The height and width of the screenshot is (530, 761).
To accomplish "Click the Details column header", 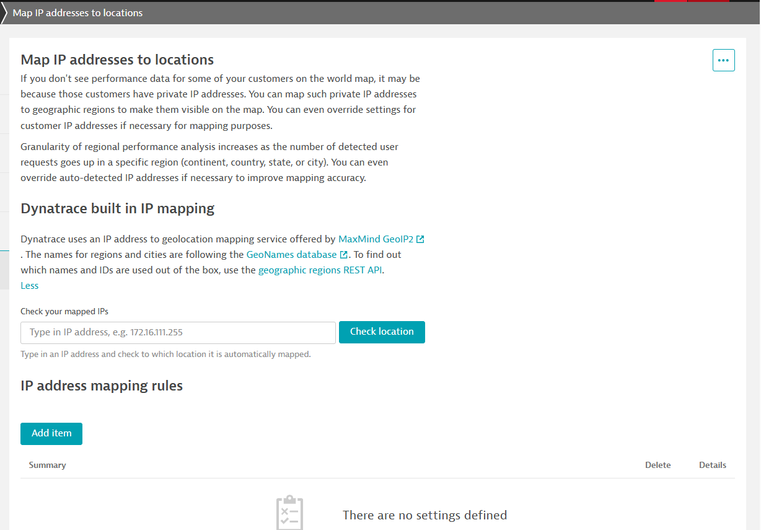I will (x=712, y=465).
